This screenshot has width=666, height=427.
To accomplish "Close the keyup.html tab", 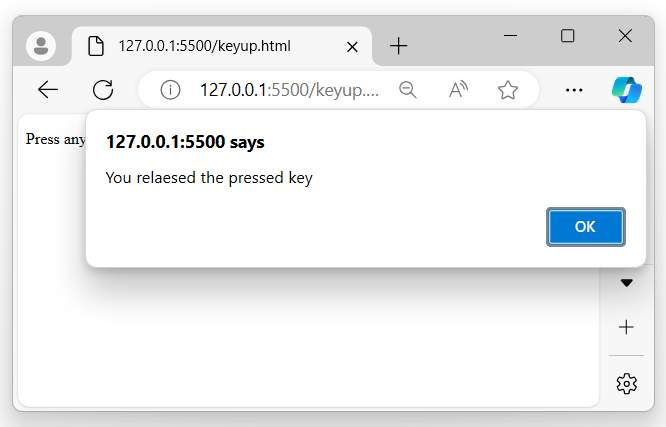I will (352, 46).
